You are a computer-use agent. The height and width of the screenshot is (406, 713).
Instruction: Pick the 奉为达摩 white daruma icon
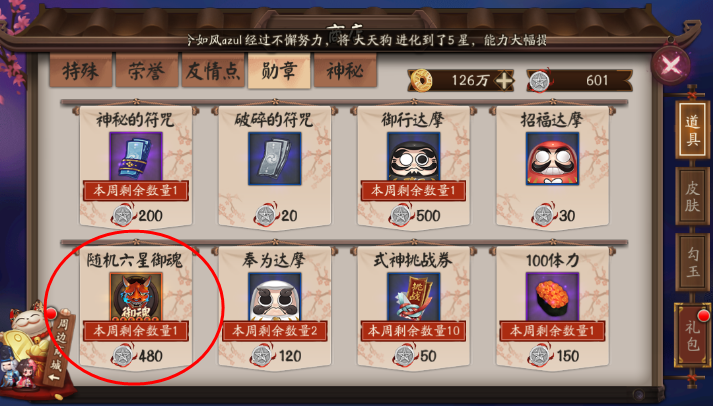pos(275,297)
